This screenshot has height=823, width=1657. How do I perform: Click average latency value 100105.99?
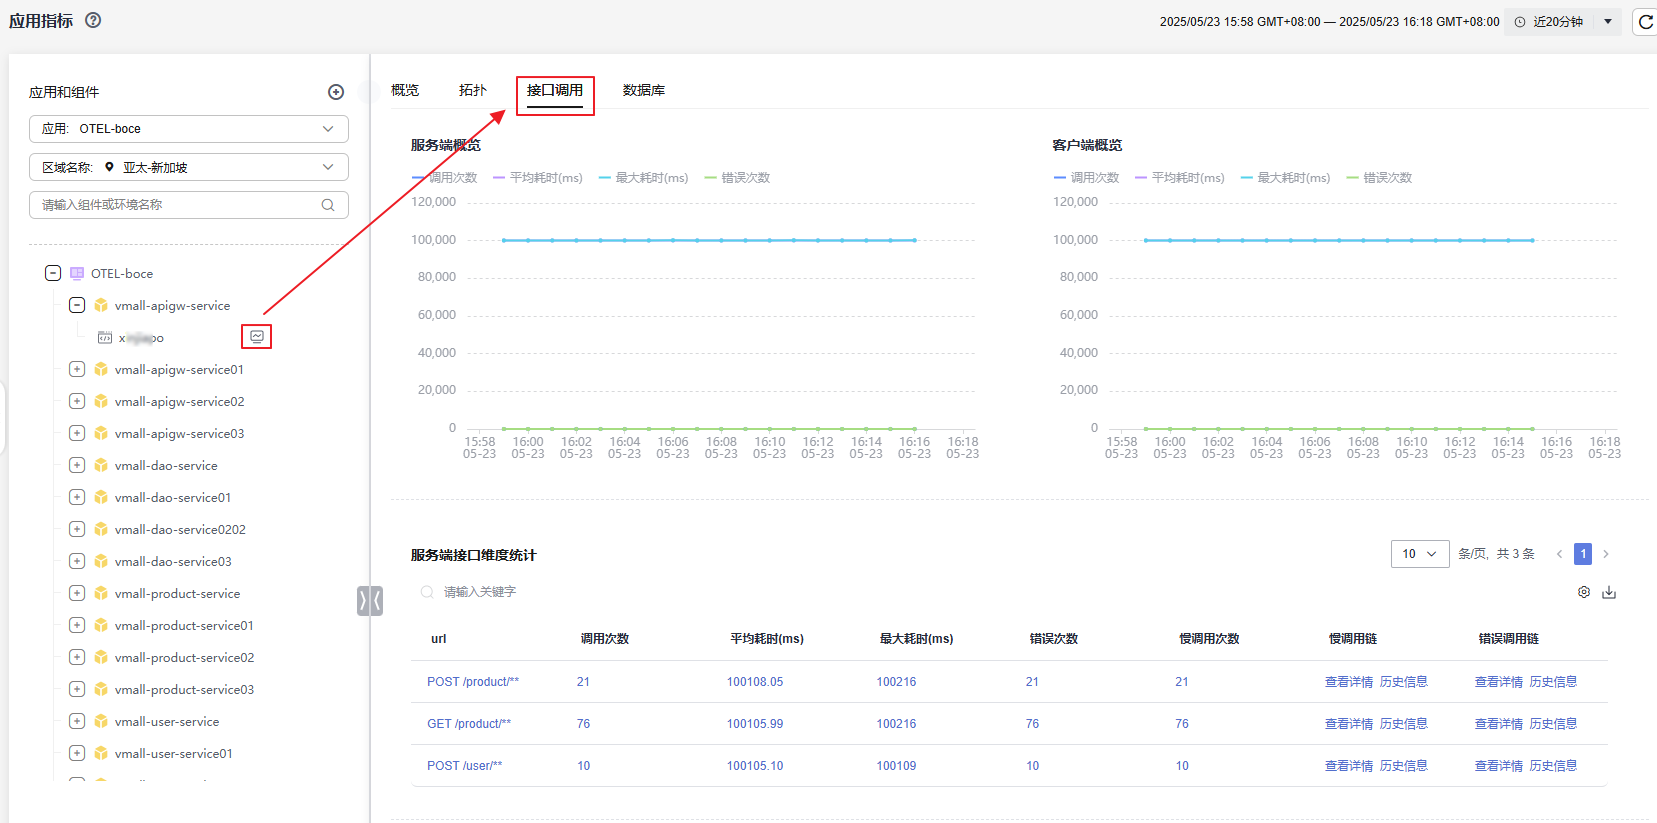point(755,724)
